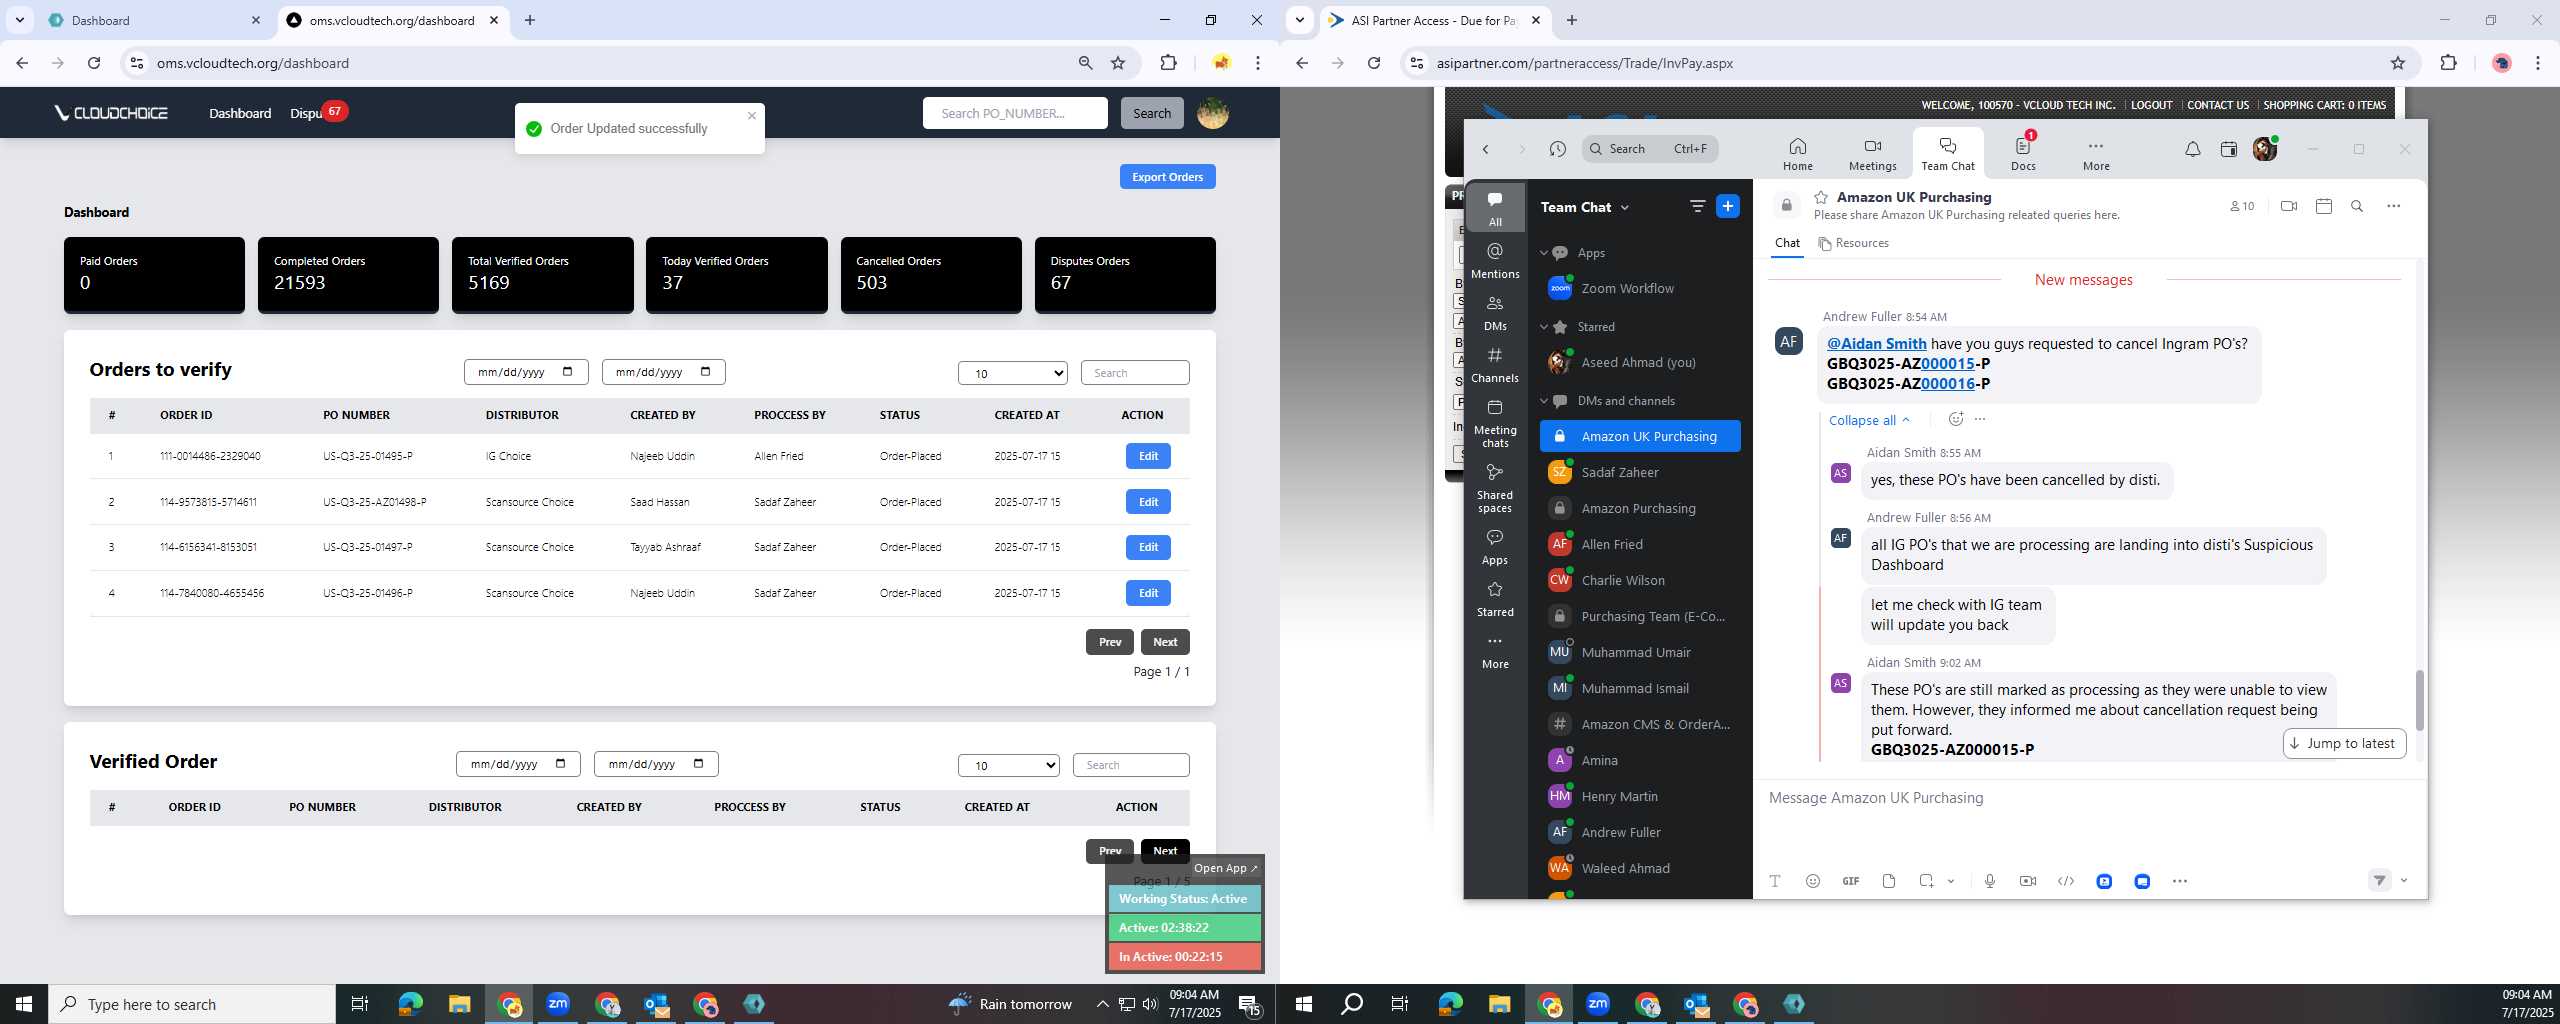Open DMs in Zoom sidebar
The width and height of the screenshot is (2560, 1024).
coord(1495,312)
